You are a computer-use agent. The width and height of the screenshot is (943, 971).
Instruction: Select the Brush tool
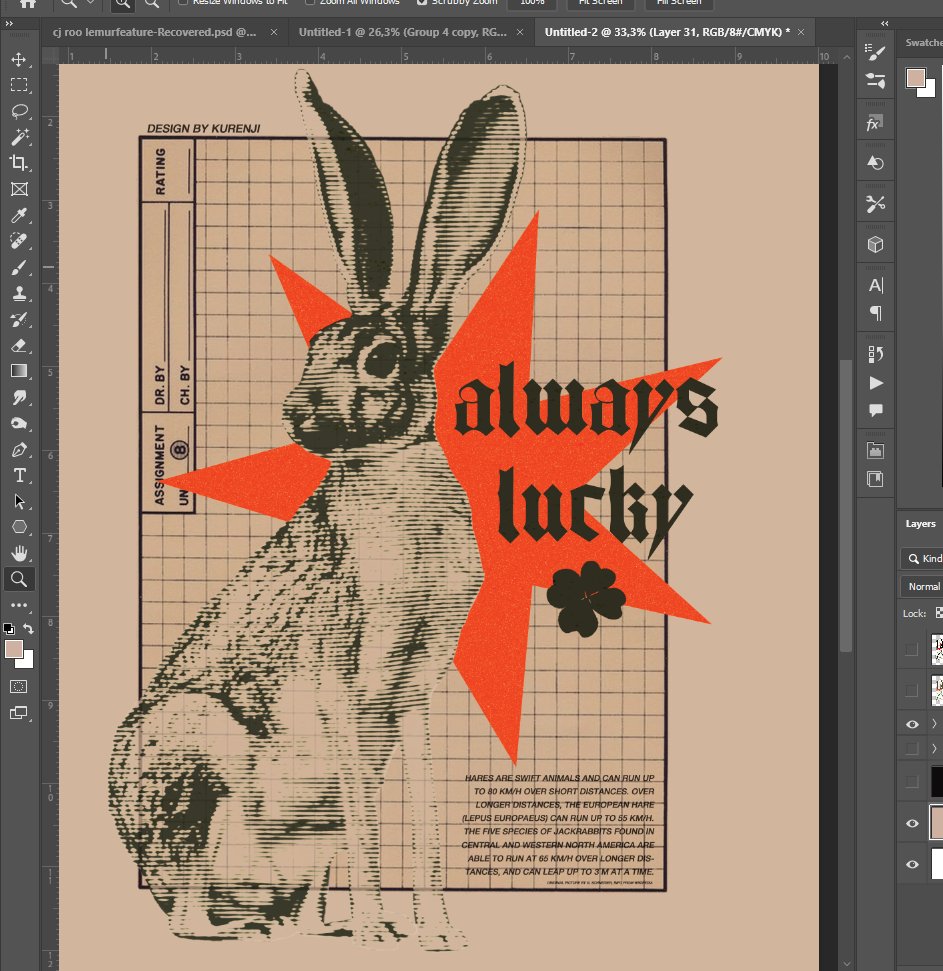click(x=19, y=268)
